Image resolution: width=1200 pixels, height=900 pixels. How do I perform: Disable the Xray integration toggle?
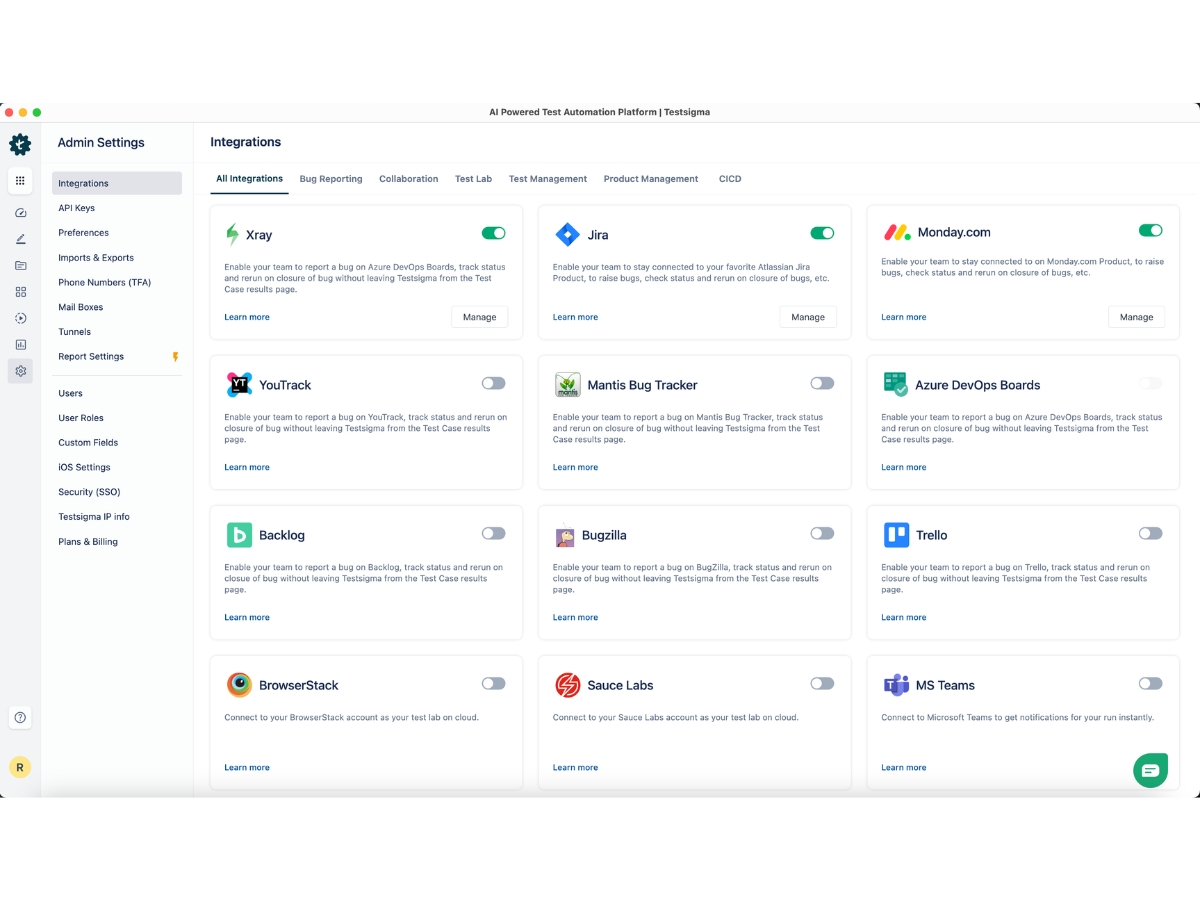tap(494, 233)
